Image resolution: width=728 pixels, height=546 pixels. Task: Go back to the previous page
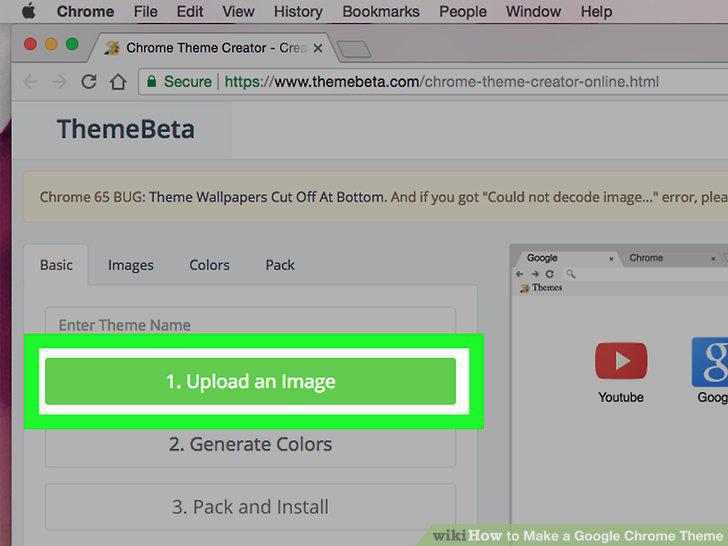[30, 82]
